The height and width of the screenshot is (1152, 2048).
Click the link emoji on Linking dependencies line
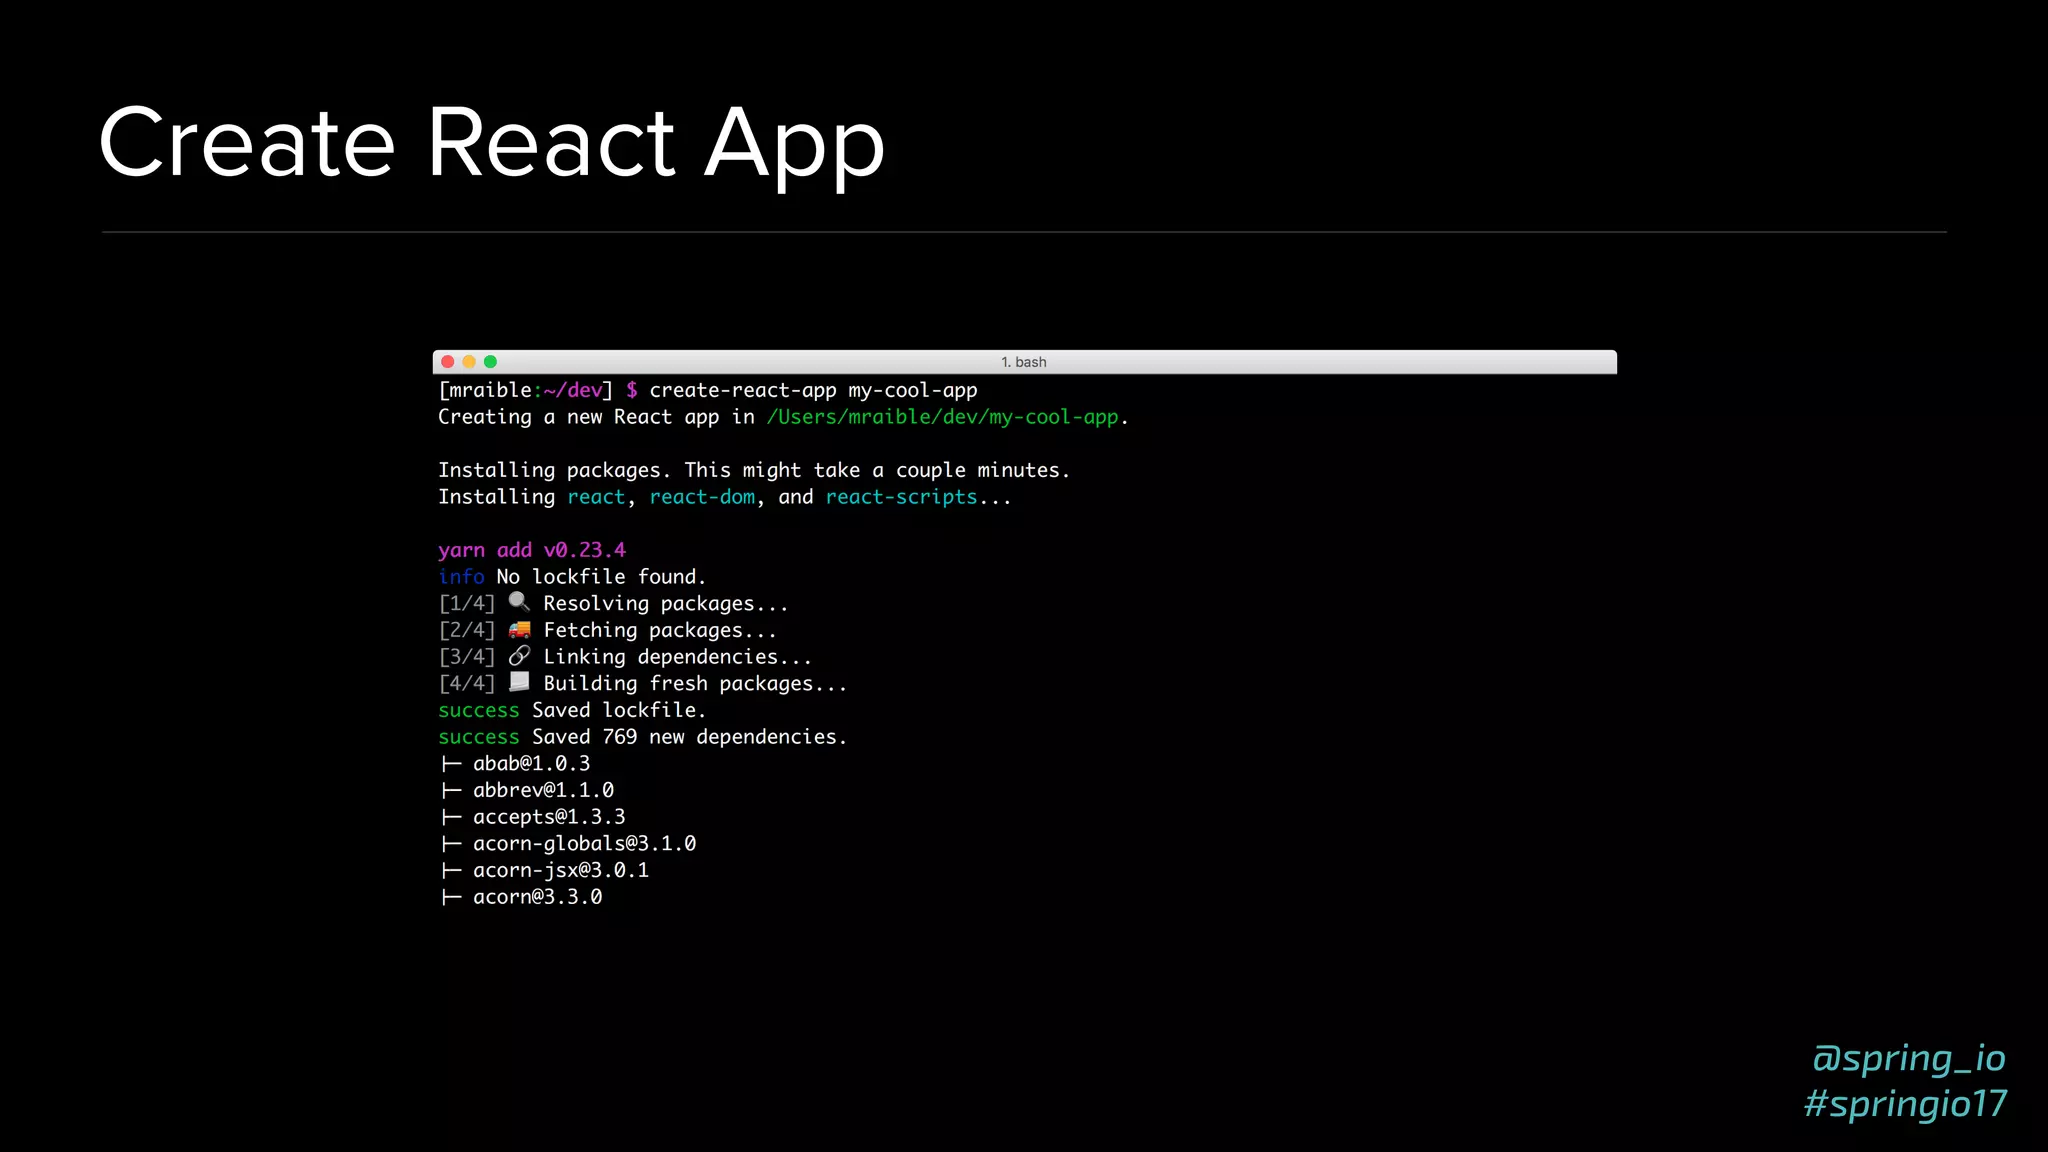tap(519, 656)
